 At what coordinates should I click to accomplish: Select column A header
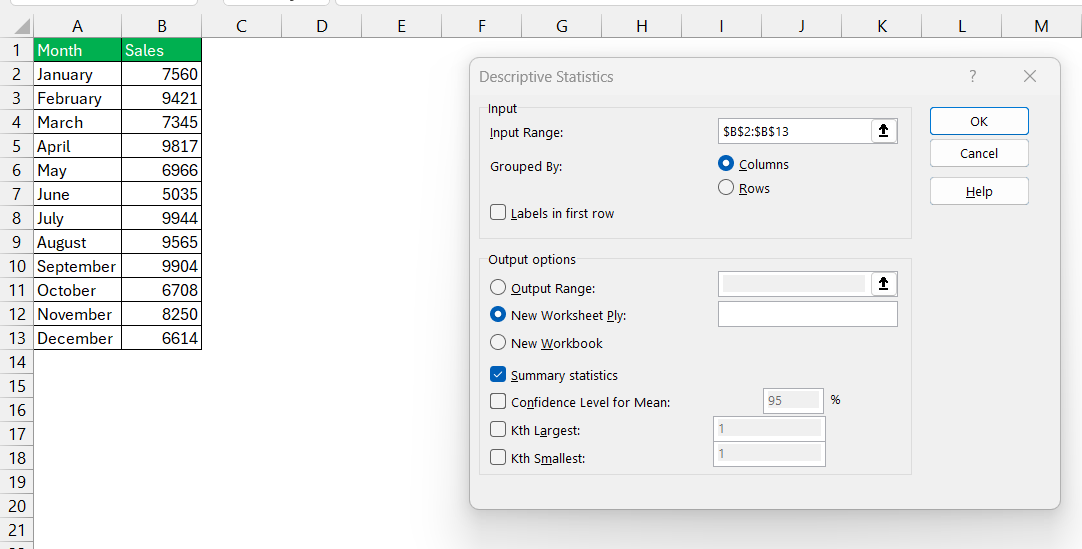click(77, 26)
